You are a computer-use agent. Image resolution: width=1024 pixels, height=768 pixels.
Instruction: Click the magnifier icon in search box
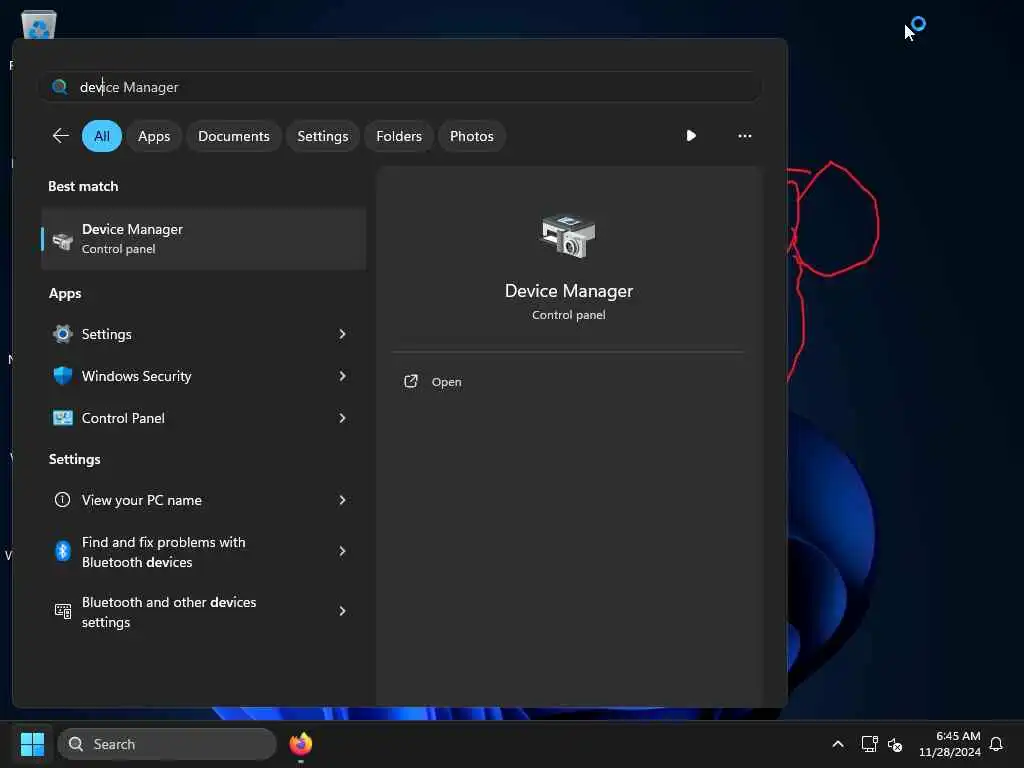[60, 87]
